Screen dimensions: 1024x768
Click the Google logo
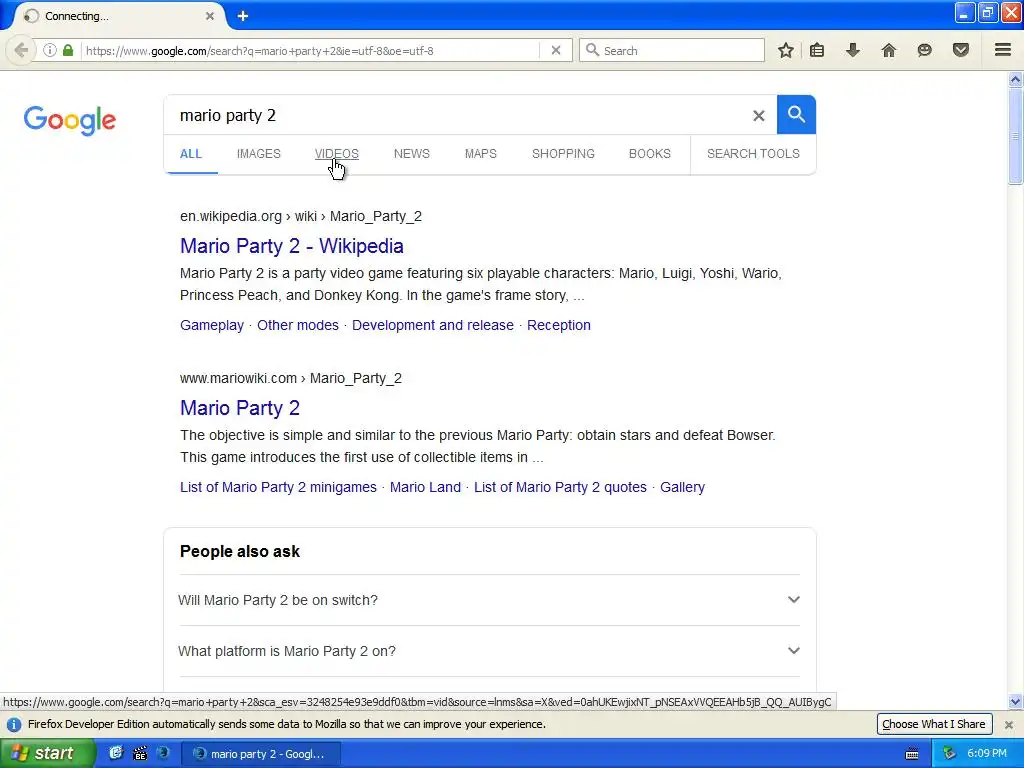point(70,120)
